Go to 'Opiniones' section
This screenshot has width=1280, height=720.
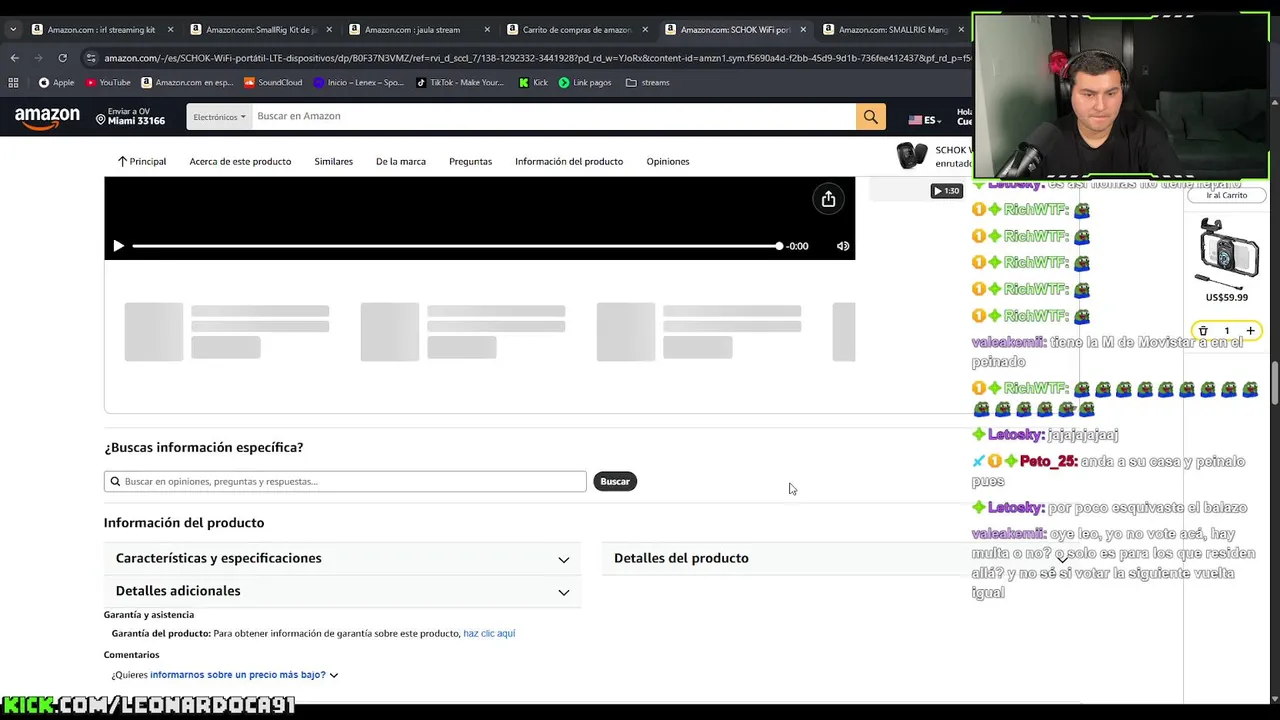click(x=668, y=161)
